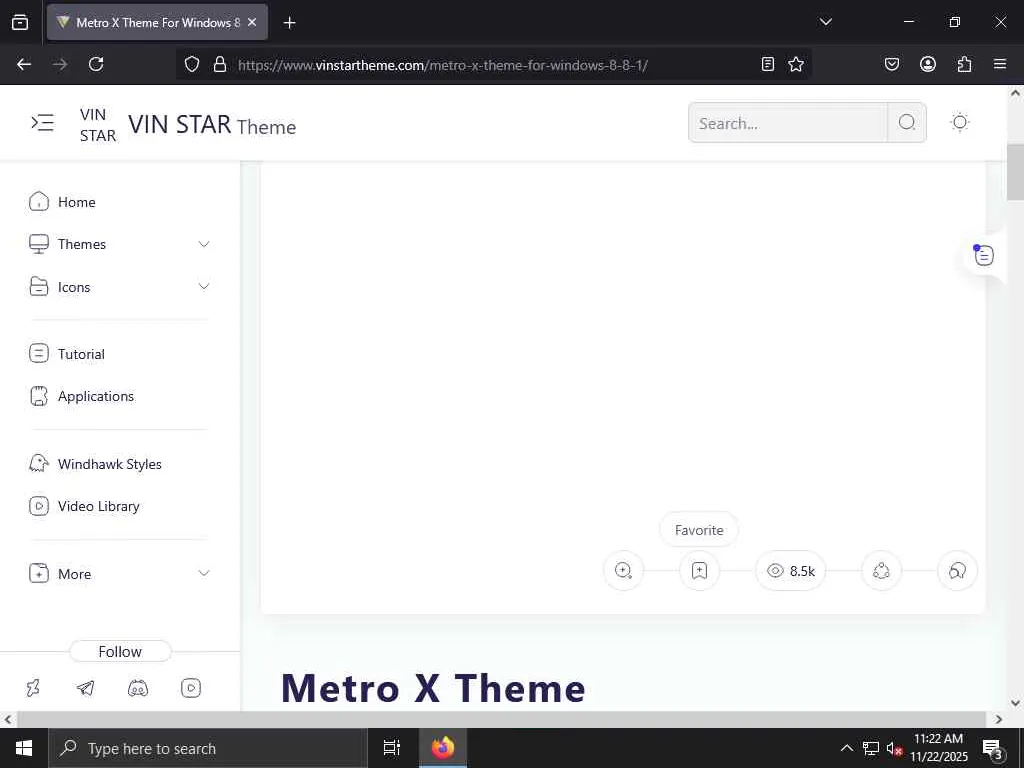Click the horizontal scrollbar right arrow

click(999, 720)
